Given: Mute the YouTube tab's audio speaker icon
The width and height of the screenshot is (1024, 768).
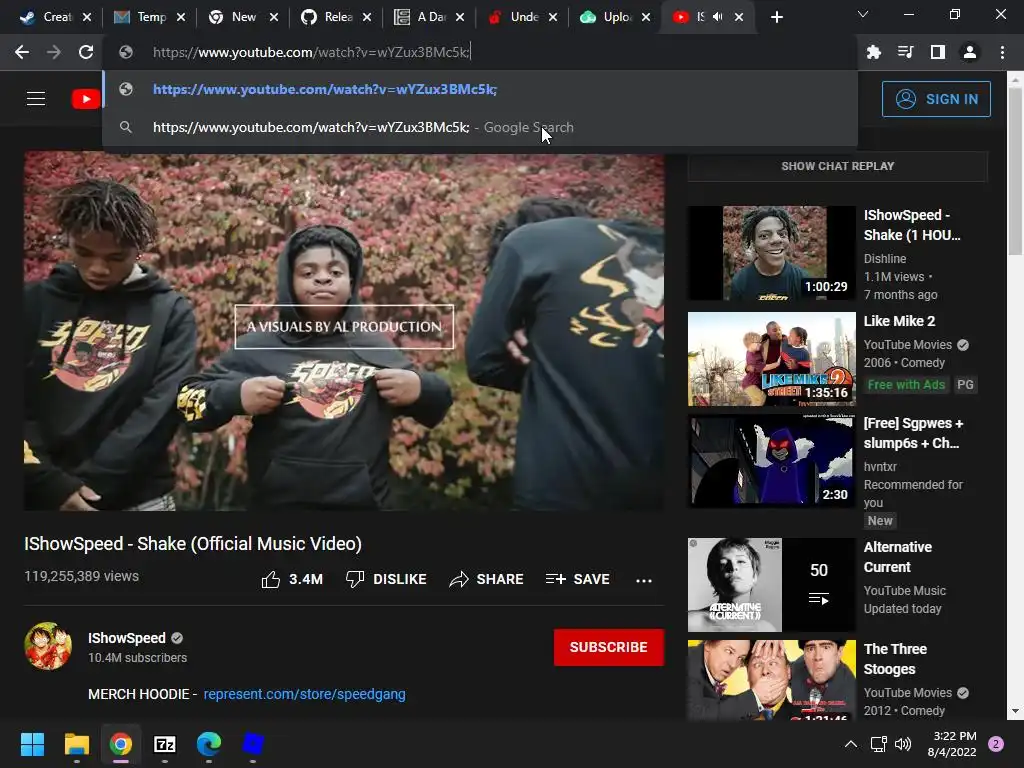Looking at the screenshot, I should (x=717, y=17).
